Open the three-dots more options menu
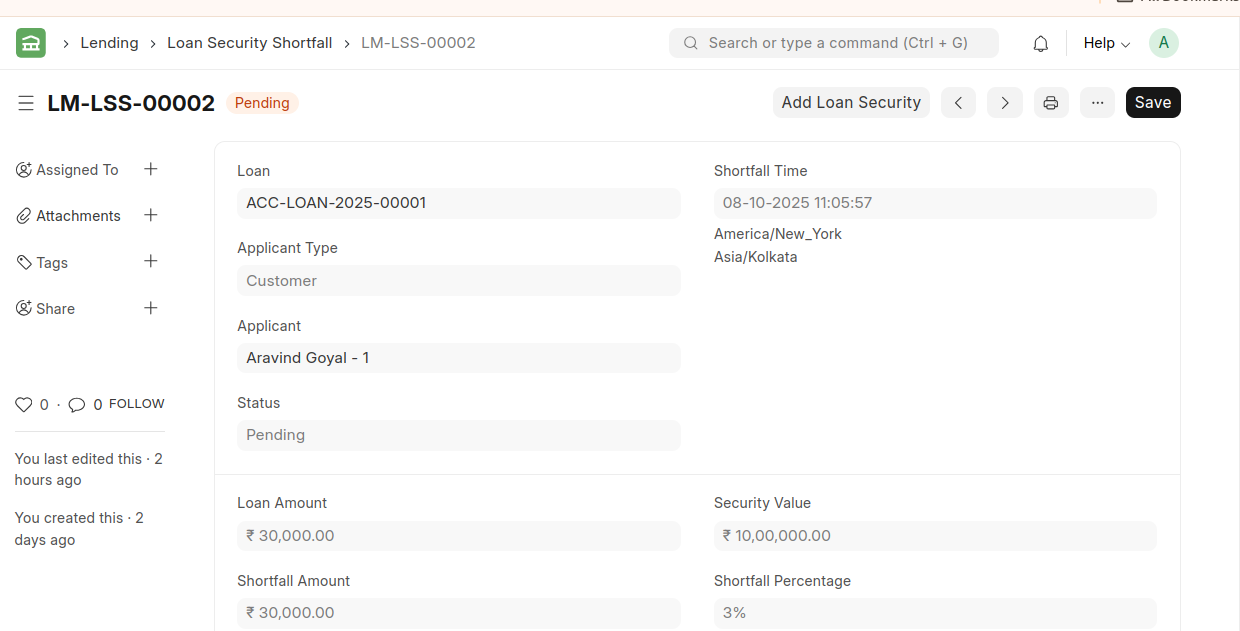Viewport: 1240px width, 631px height. tap(1097, 103)
